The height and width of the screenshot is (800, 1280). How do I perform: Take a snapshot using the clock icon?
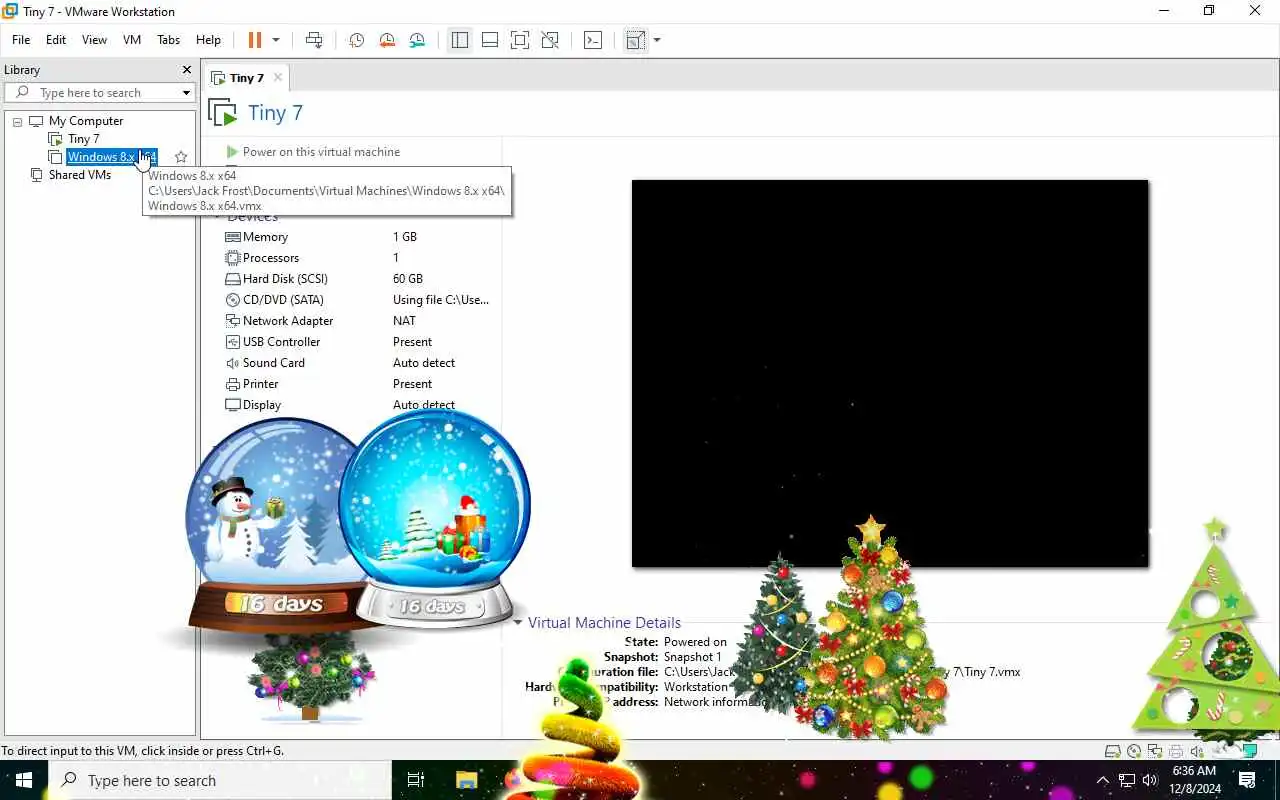coord(356,40)
